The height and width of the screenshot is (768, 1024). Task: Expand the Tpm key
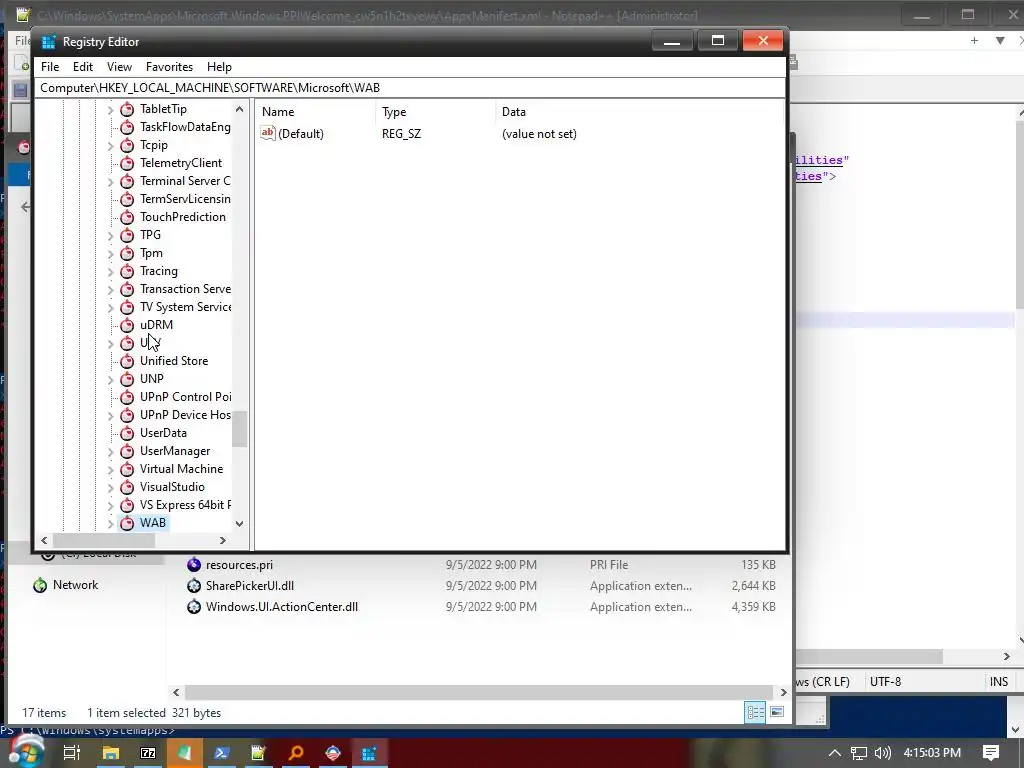pos(110,253)
